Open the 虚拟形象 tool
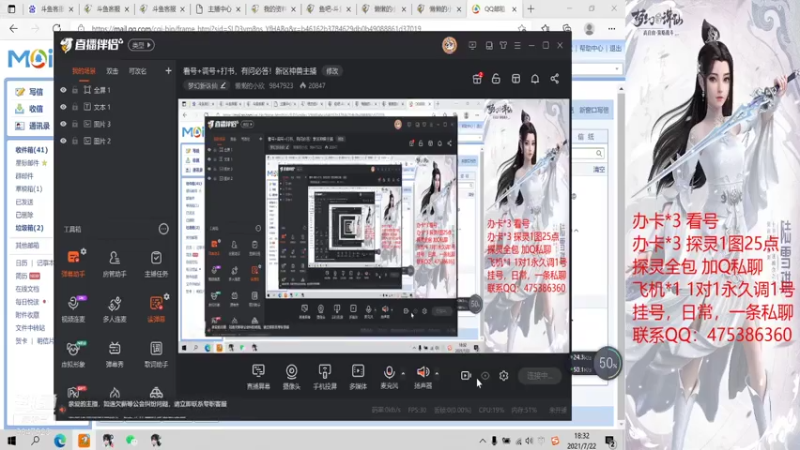 (x=73, y=353)
